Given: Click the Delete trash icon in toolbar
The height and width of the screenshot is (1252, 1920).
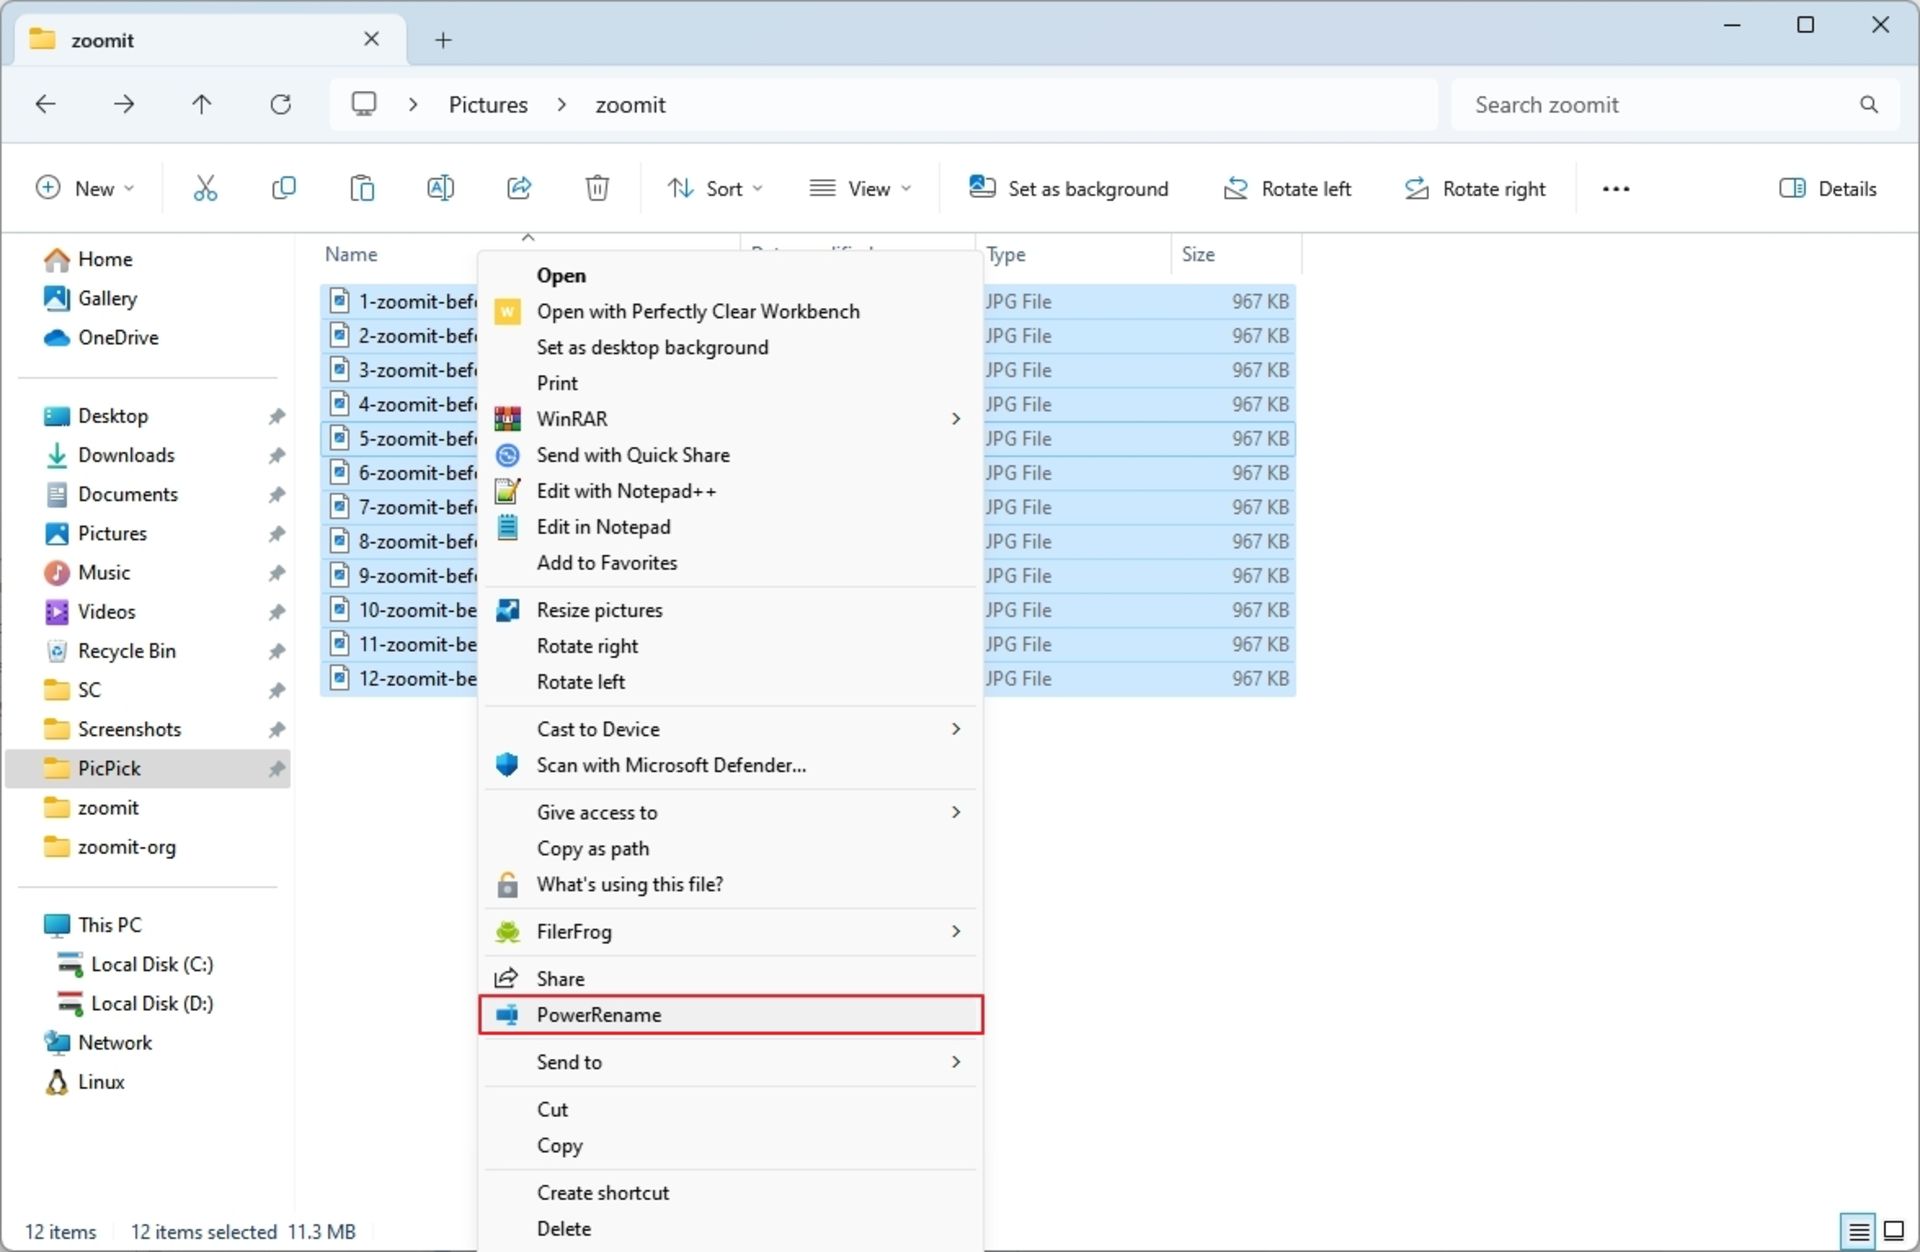Looking at the screenshot, I should [x=597, y=188].
